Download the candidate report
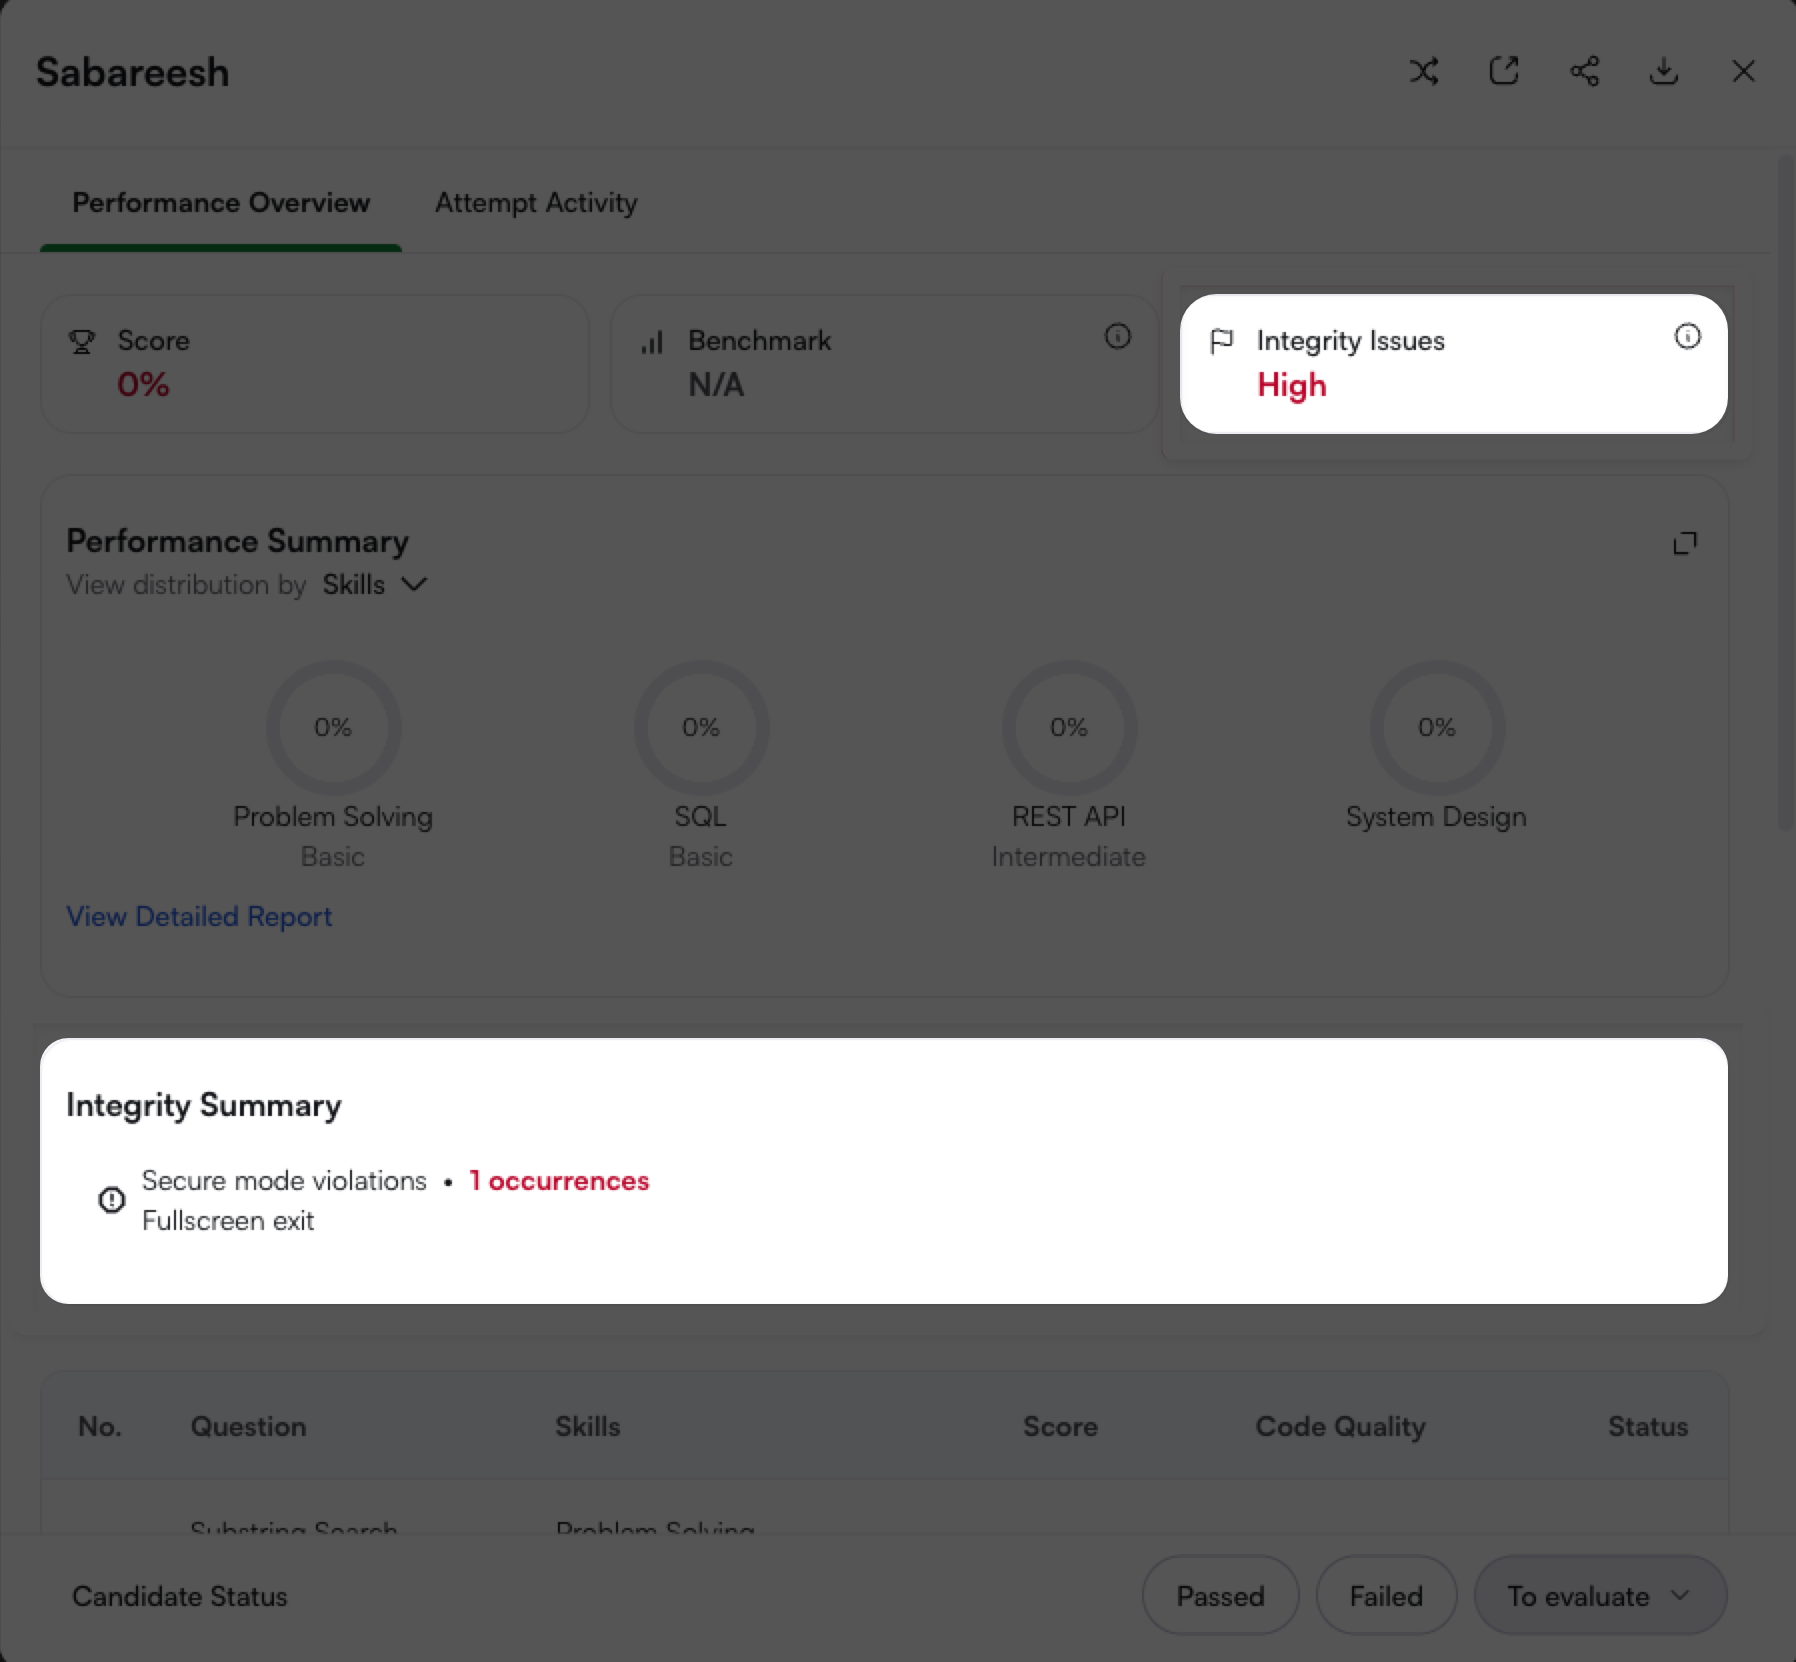This screenshot has height=1662, width=1796. [1664, 71]
